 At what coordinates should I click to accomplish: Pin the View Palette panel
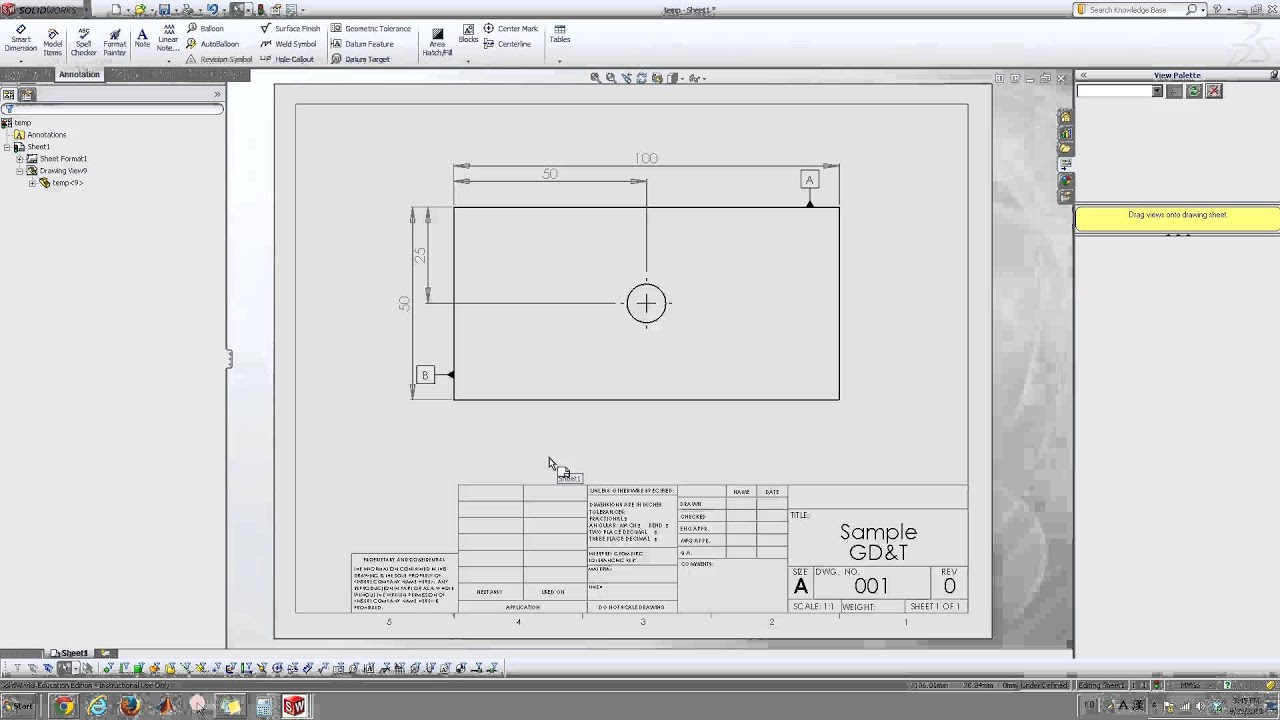tap(1273, 75)
